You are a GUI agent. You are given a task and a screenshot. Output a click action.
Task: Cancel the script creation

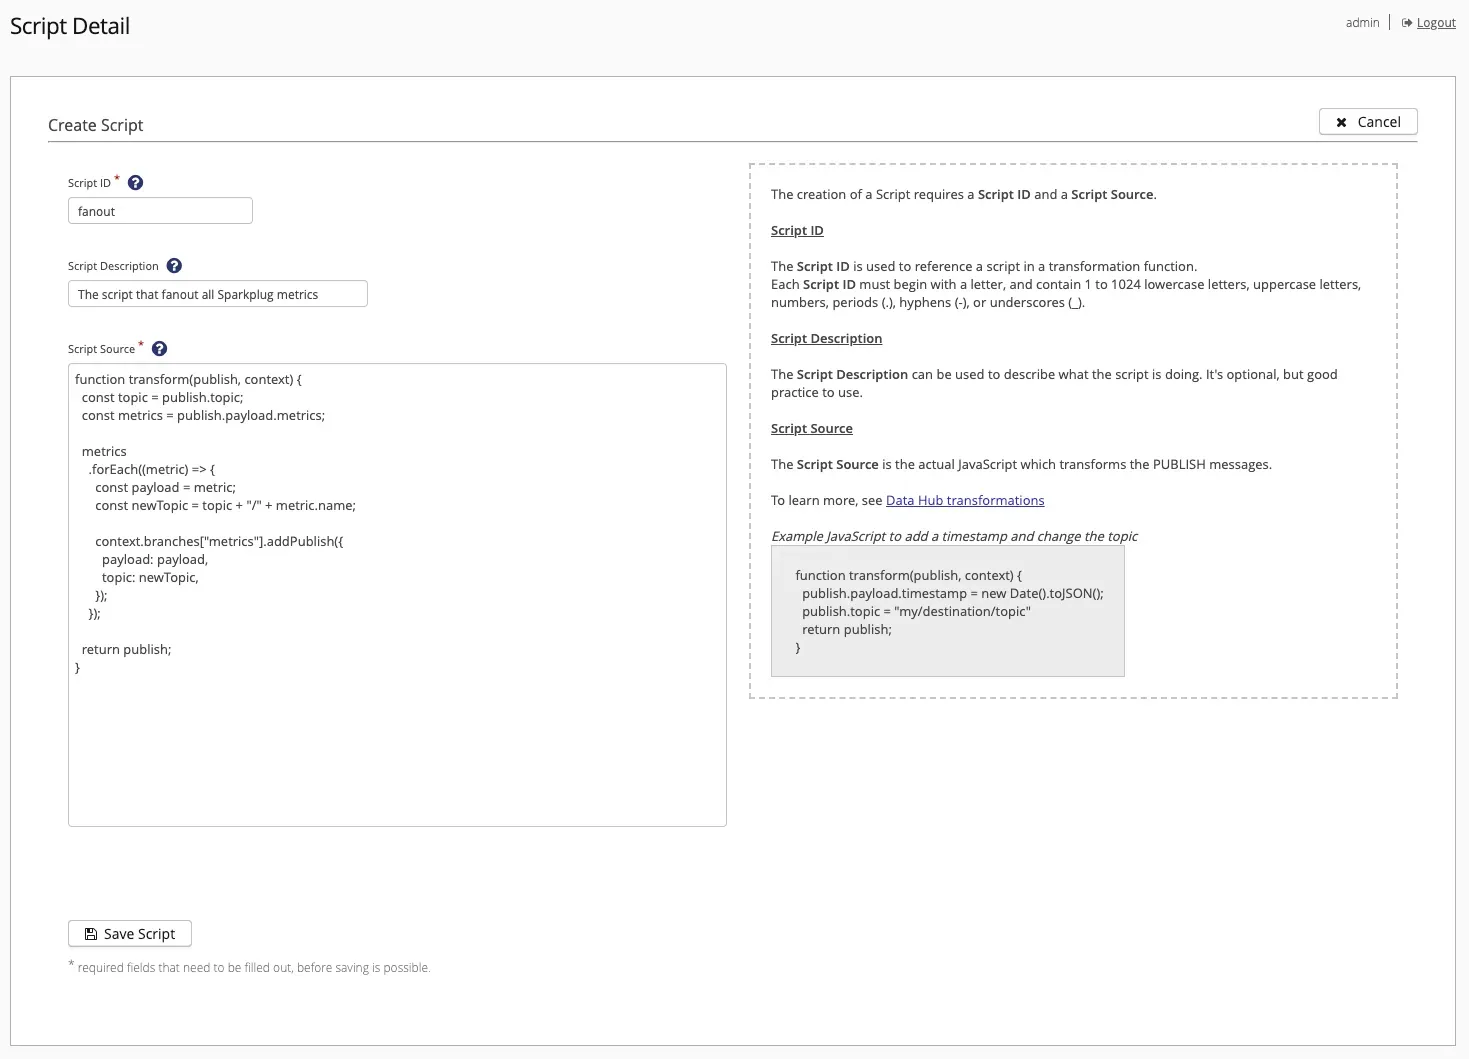pyautogui.click(x=1367, y=122)
